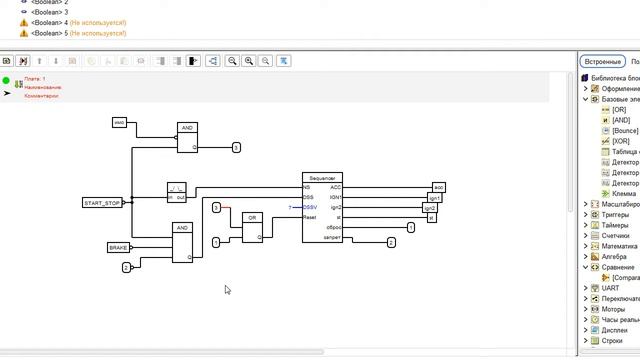The image size is (640, 360).
Task: Select the <Boolean> 5 (Не используется!) row
Action: tap(79, 33)
